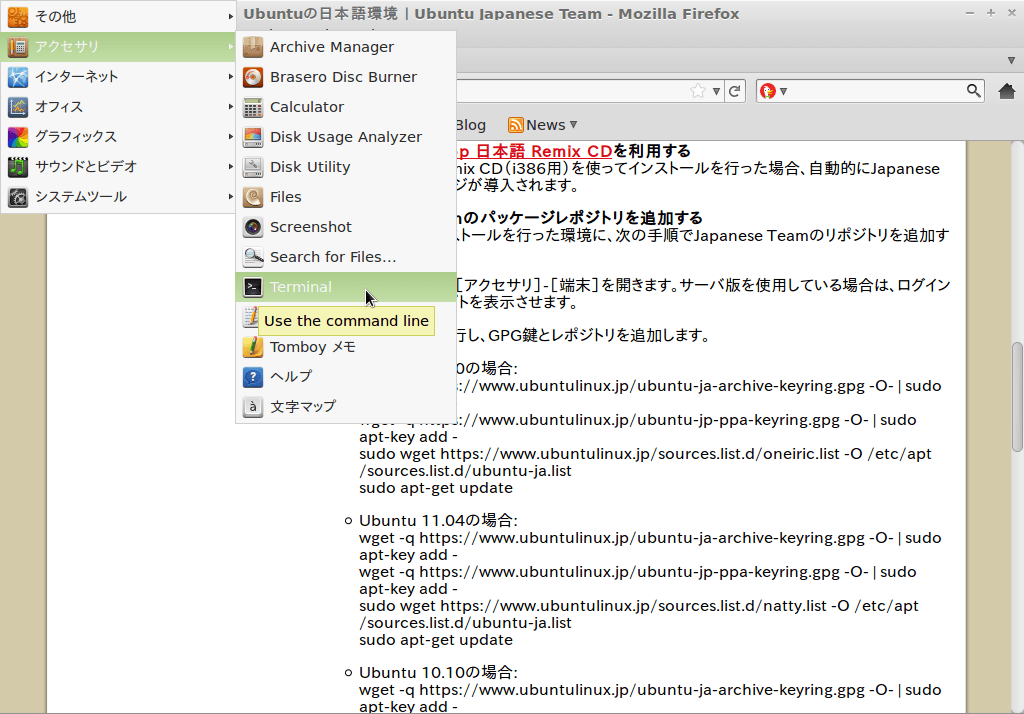1024x714 pixels.
Task: Click the search magnifier in Firefox
Action: (x=973, y=91)
